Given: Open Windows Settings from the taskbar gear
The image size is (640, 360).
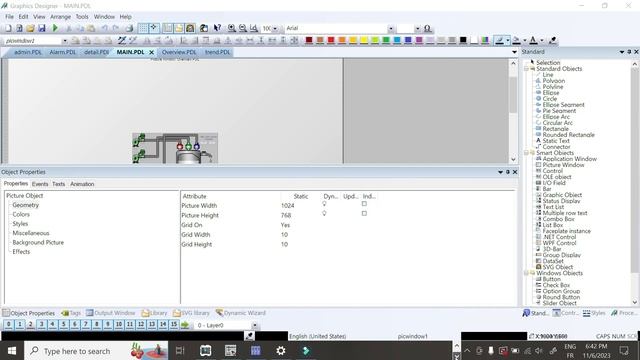Looking at the screenshot, I should click(x=281, y=351).
